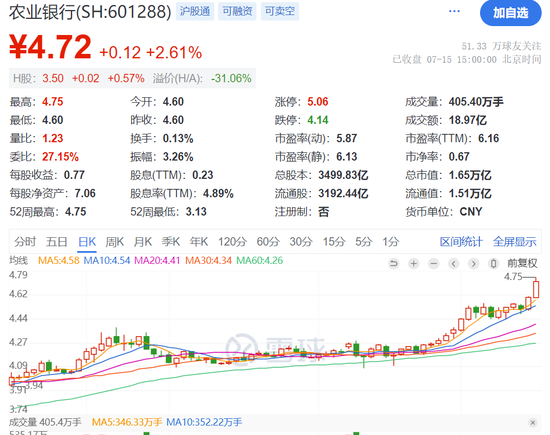The height and width of the screenshot is (435, 550).
Task: Switch to the 分时 chart tab
Action: pos(25,242)
